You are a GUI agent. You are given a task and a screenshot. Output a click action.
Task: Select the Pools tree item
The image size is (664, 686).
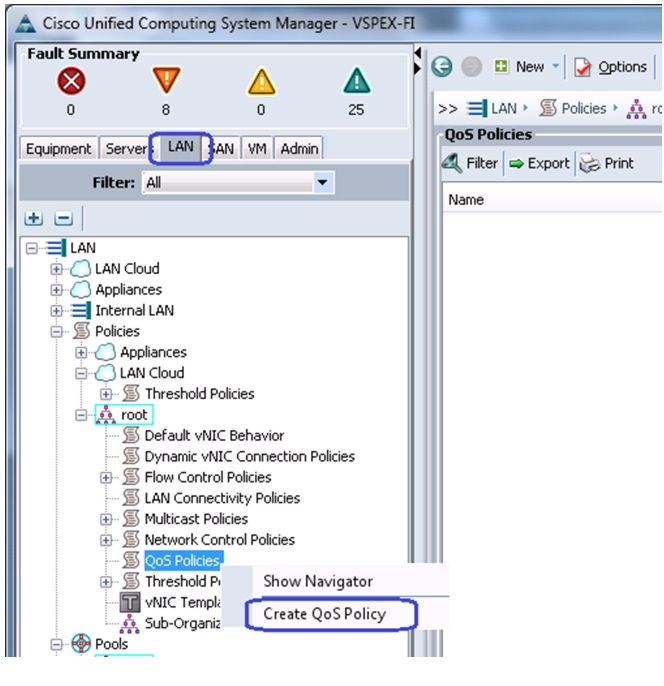pyautogui.click(x=112, y=644)
